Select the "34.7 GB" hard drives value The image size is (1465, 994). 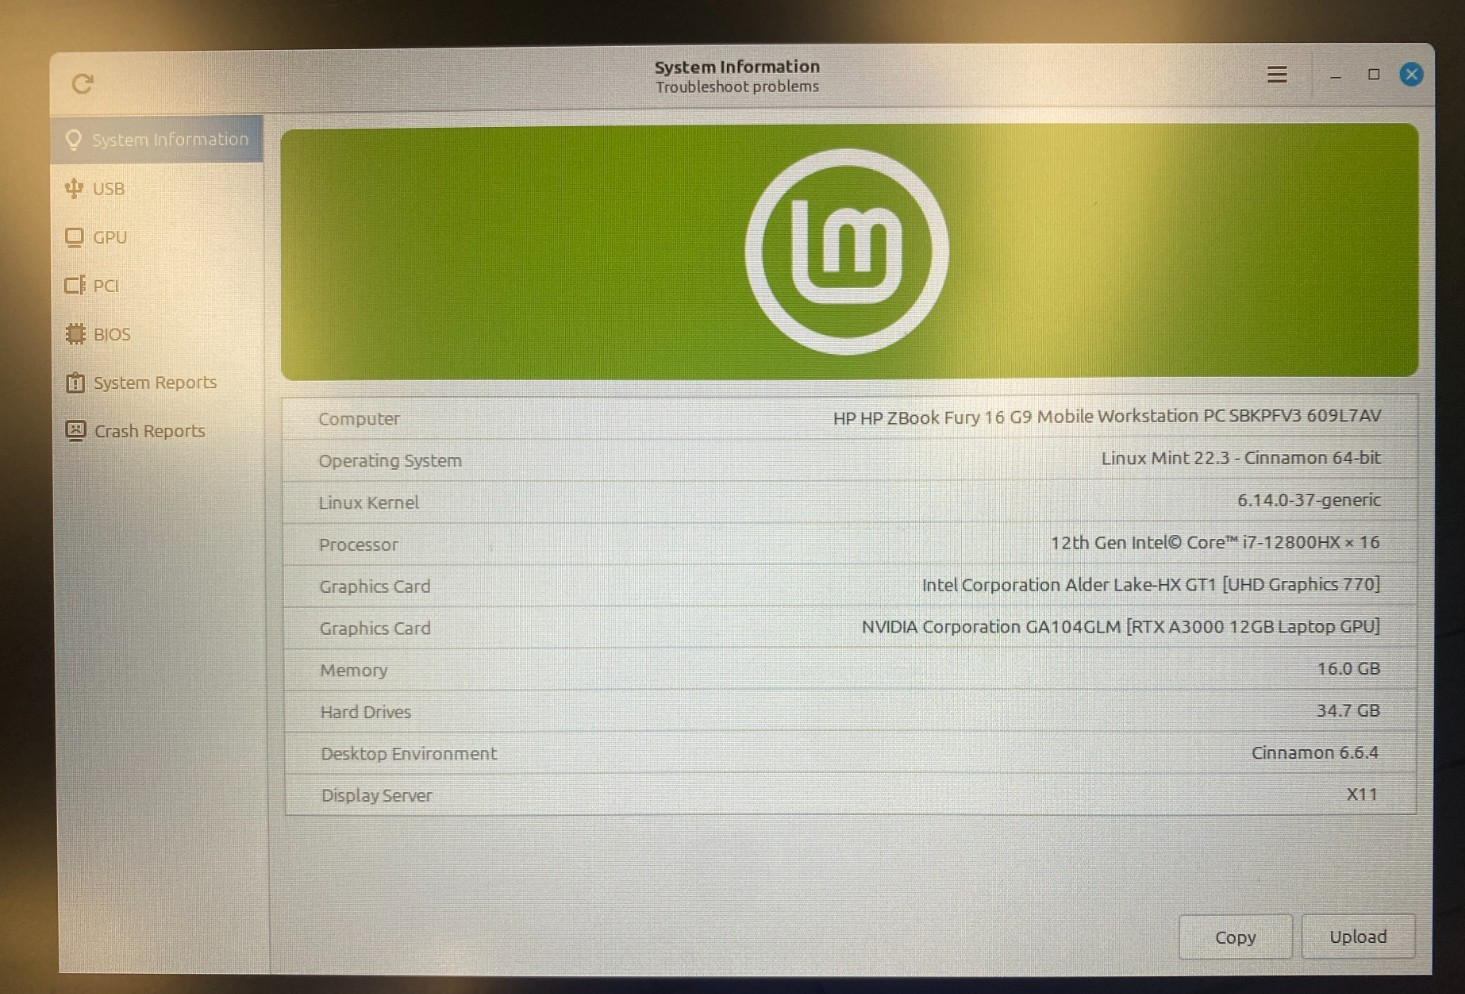pyautogui.click(x=1348, y=710)
